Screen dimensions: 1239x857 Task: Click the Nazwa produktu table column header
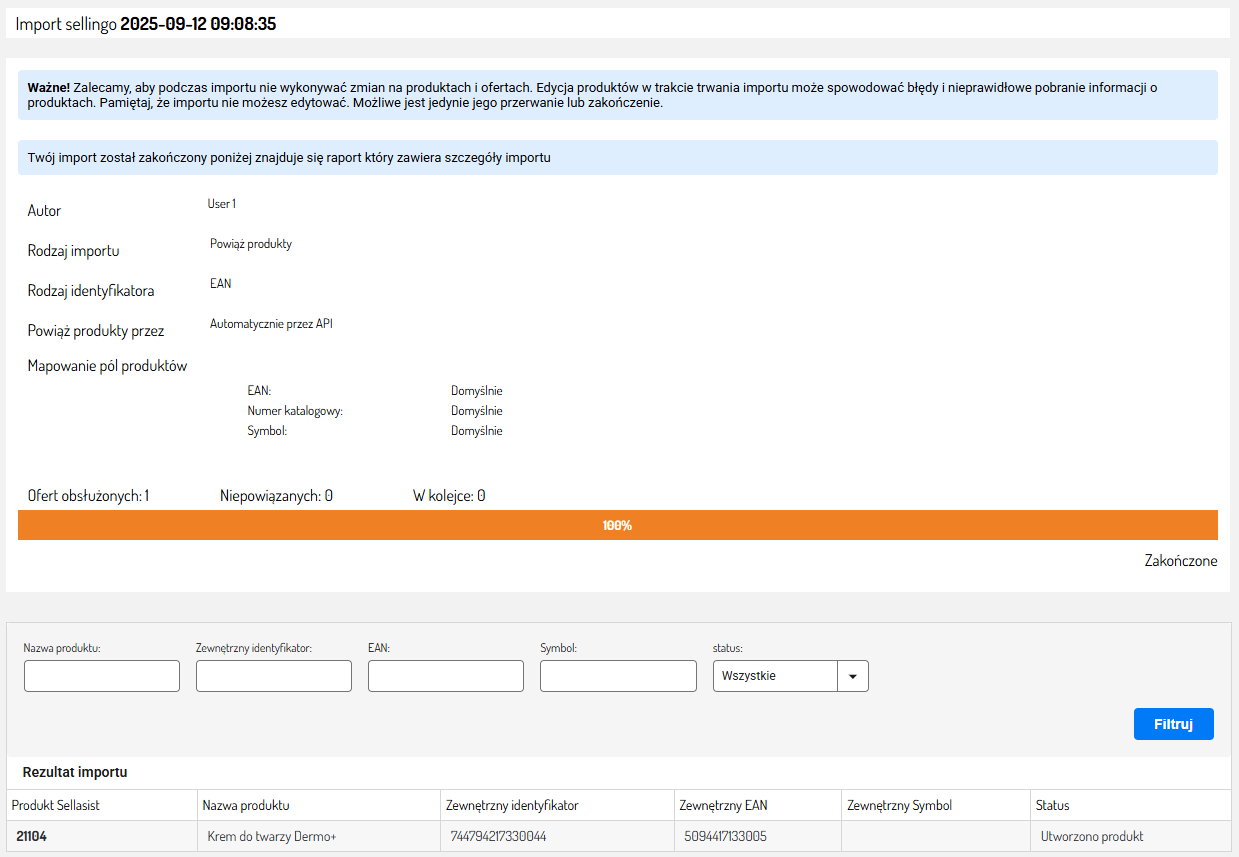[246, 805]
